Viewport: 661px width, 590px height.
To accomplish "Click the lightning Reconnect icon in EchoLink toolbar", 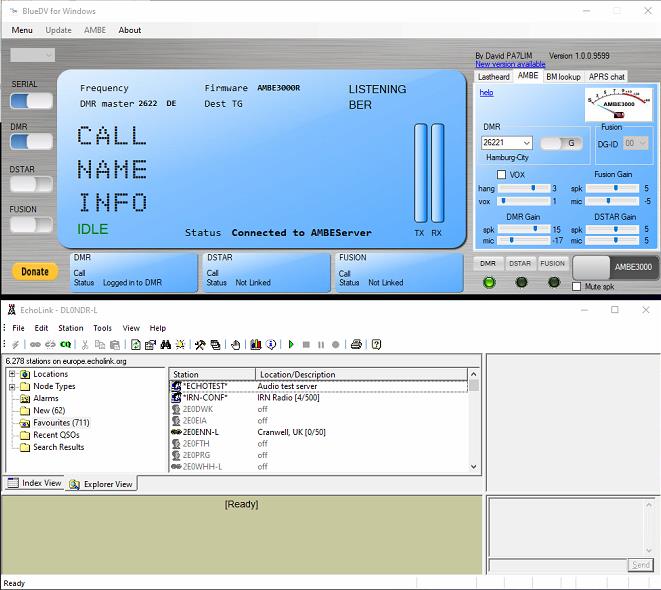I will pos(15,345).
